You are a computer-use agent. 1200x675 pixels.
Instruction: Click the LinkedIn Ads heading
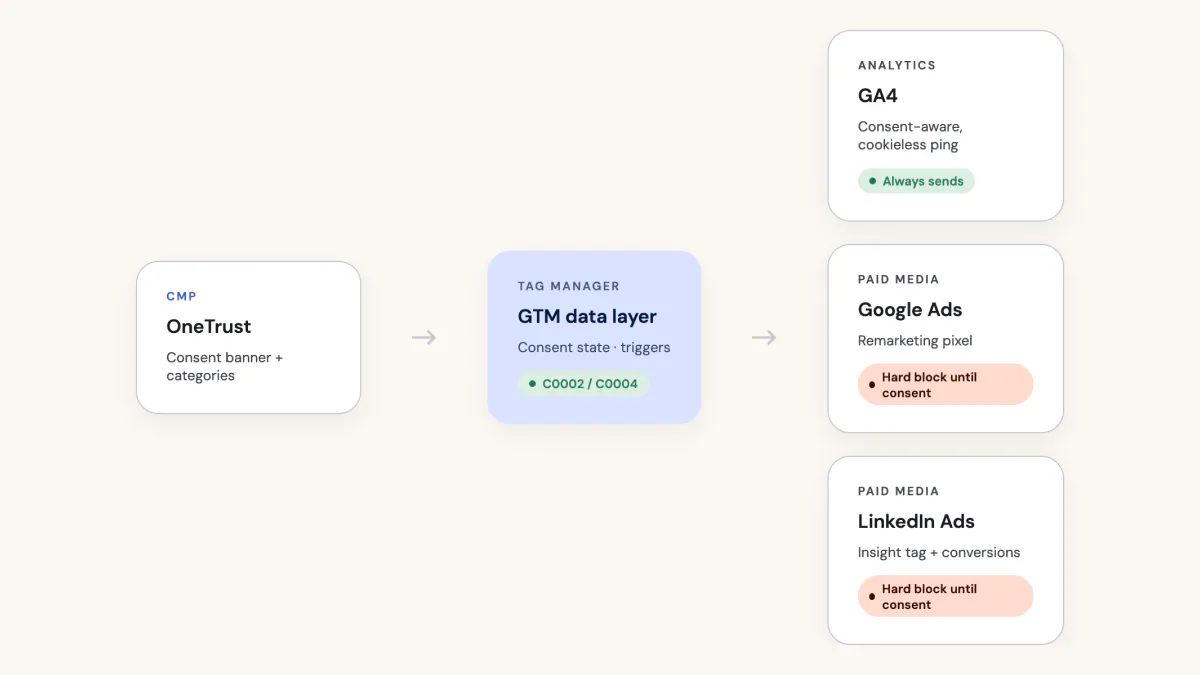click(916, 522)
